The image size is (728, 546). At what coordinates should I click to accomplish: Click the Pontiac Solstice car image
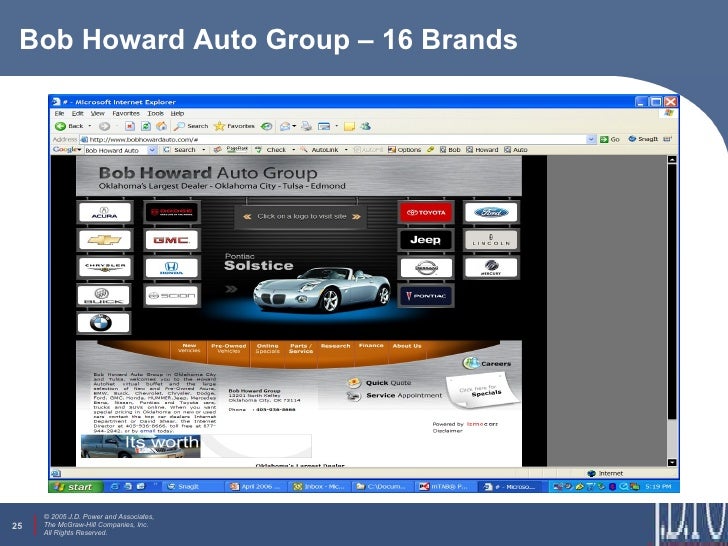coord(322,289)
